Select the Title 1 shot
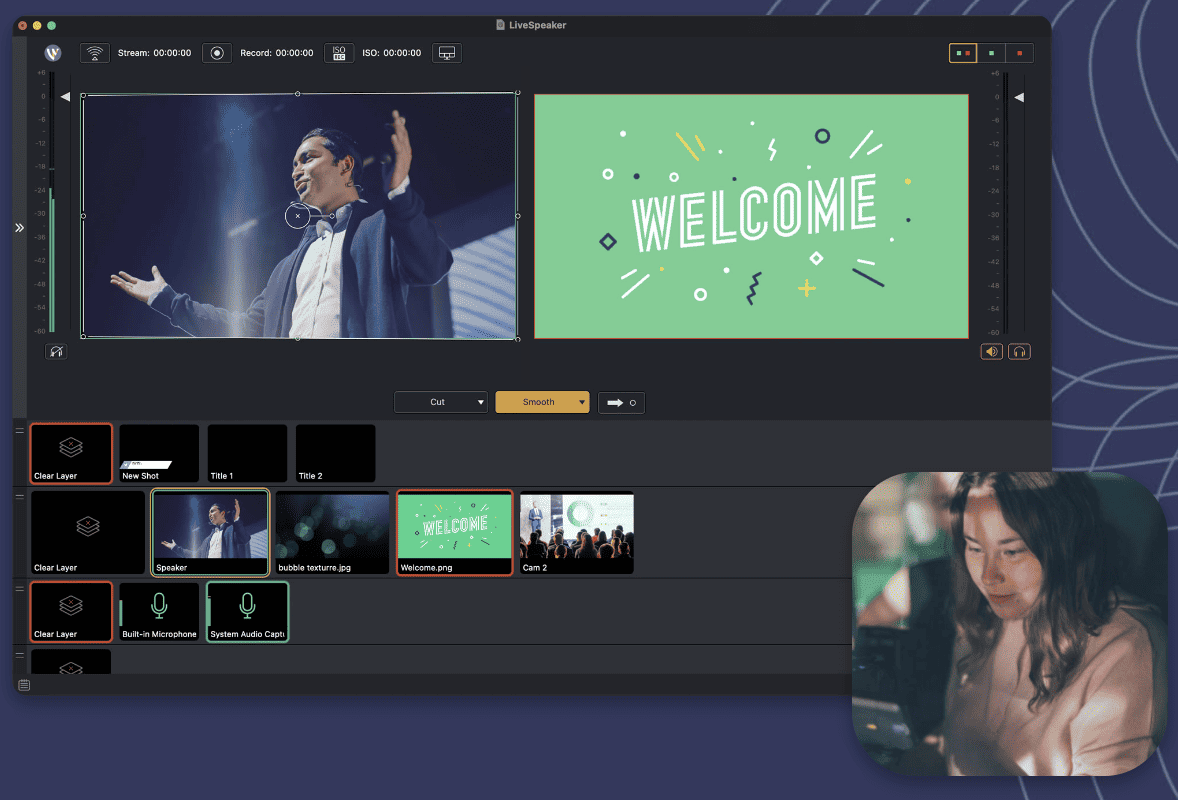Viewport: 1178px width, 800px height. [x=247, y=453]
